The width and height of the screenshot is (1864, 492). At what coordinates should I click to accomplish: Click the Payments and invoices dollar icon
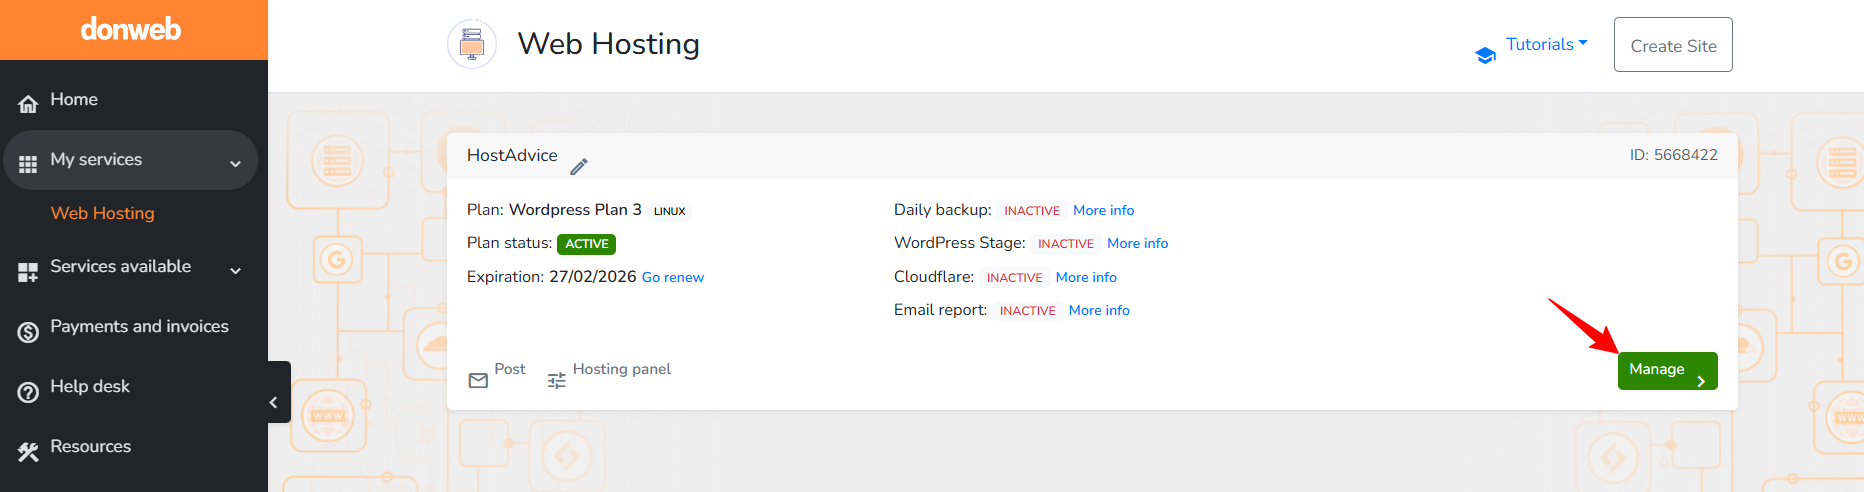[28, 331]
